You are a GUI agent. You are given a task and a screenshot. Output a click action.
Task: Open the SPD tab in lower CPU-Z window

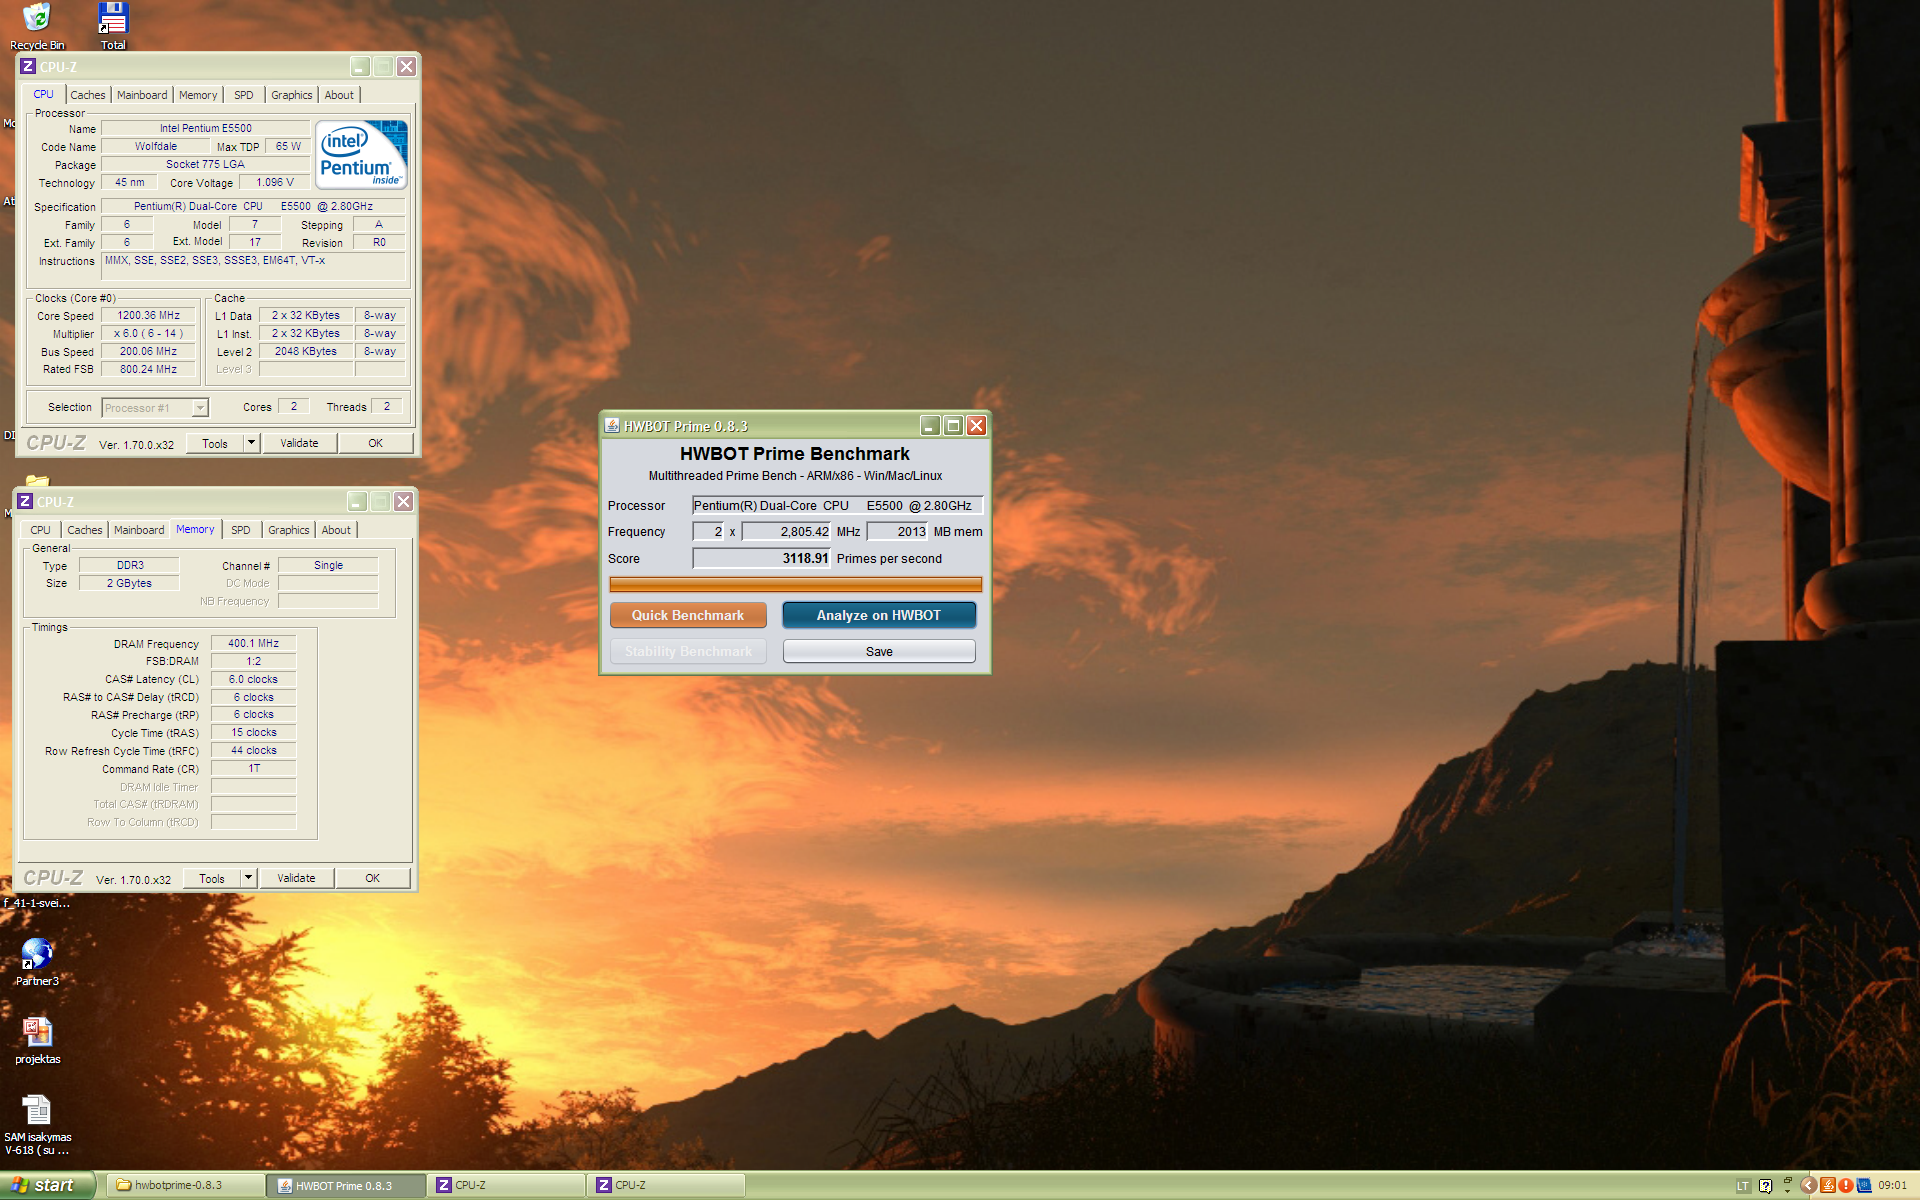point(241,530)
